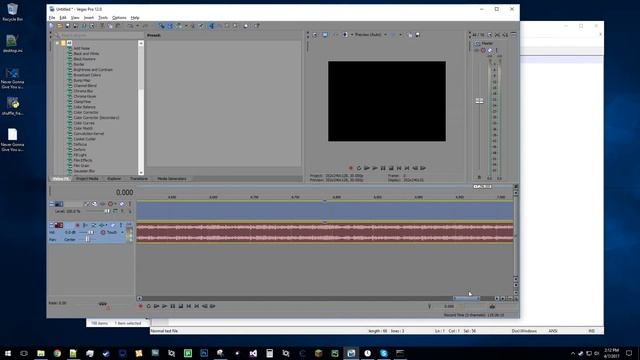Click the timeline horizontal scrollbar thumb
Screen dimensions: 640x360
pos(466,298)
